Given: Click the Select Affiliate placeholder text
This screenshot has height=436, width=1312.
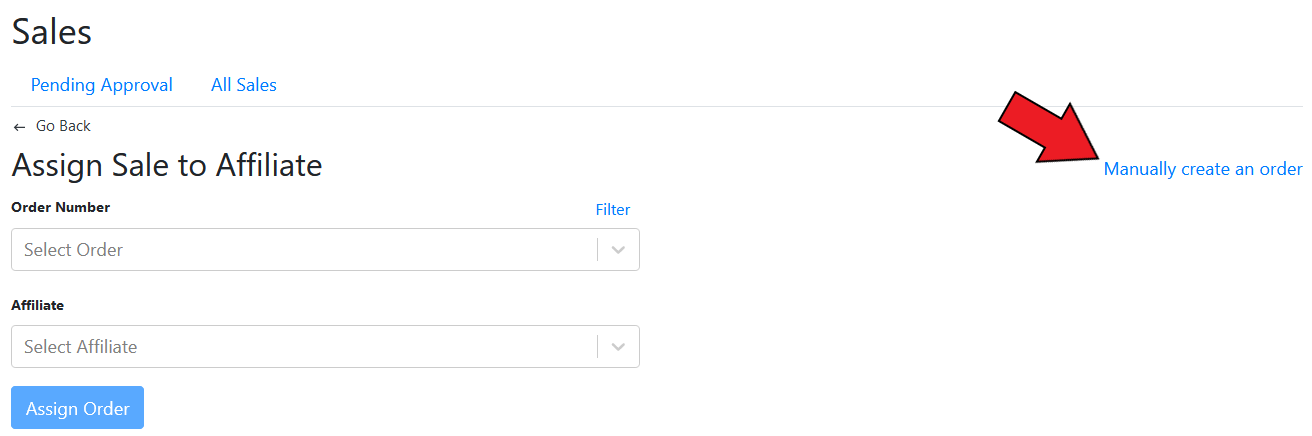Looking at the screenshot, I should point(81,347).
